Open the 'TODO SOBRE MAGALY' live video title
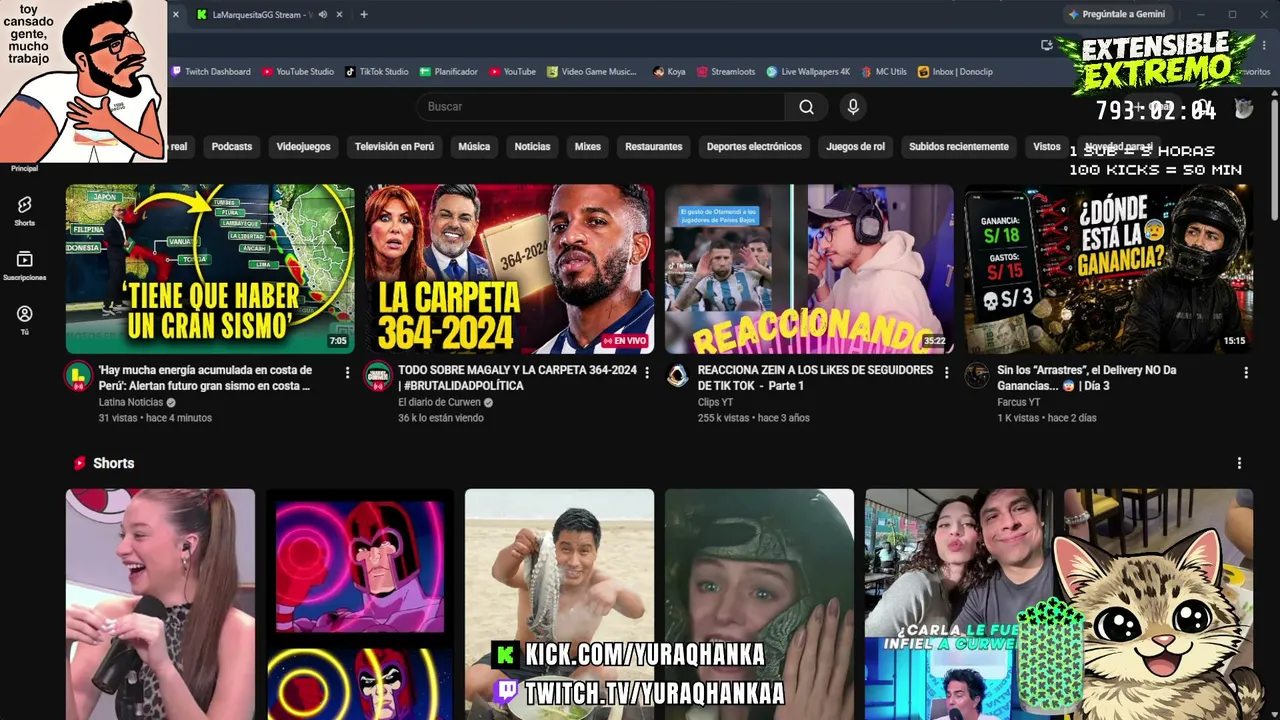 [517, 377]
